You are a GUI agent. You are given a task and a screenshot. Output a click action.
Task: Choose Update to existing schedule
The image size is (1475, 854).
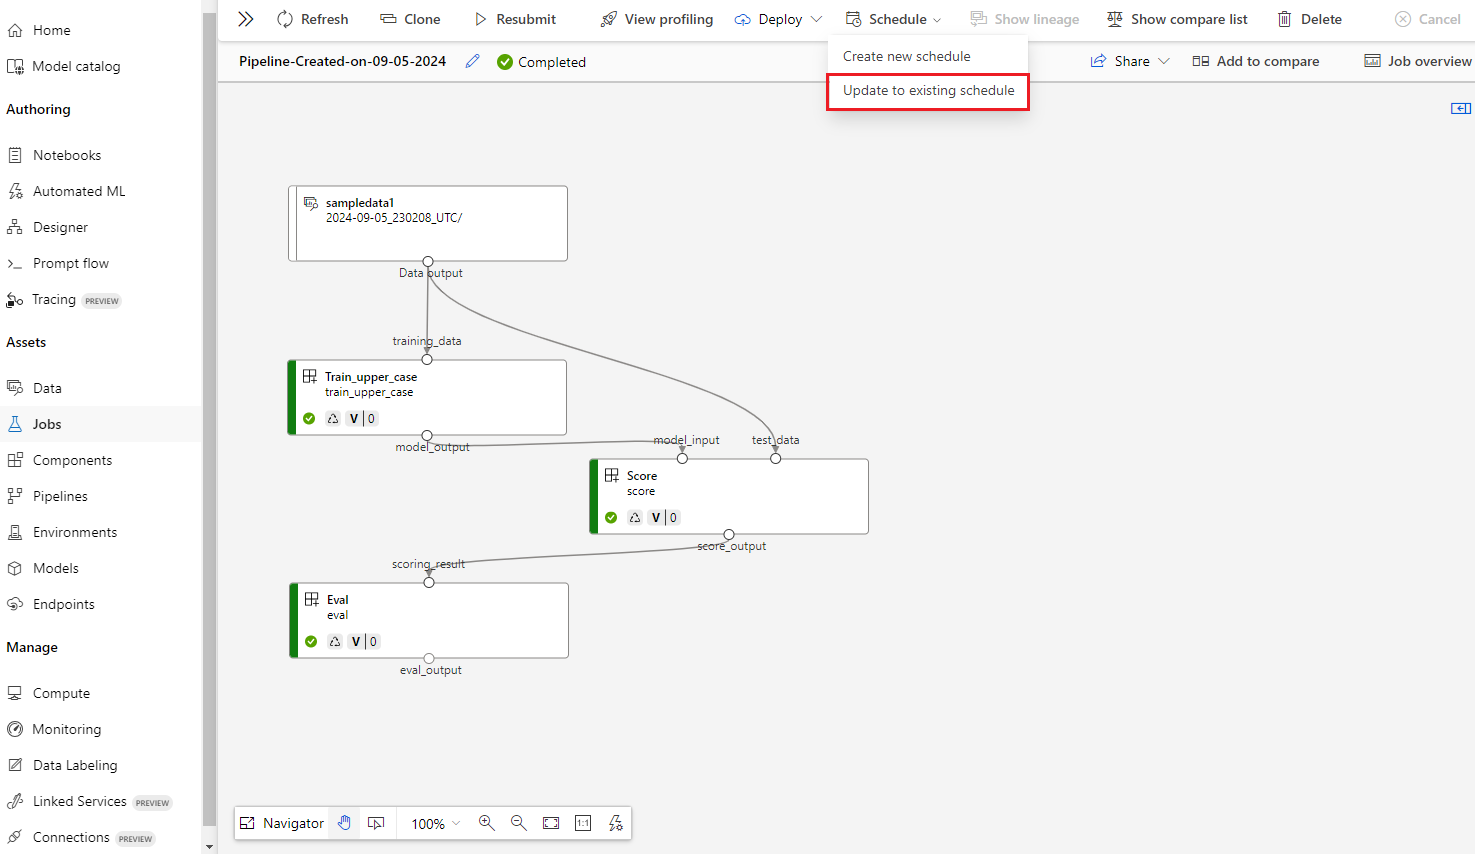pos(928,91)
